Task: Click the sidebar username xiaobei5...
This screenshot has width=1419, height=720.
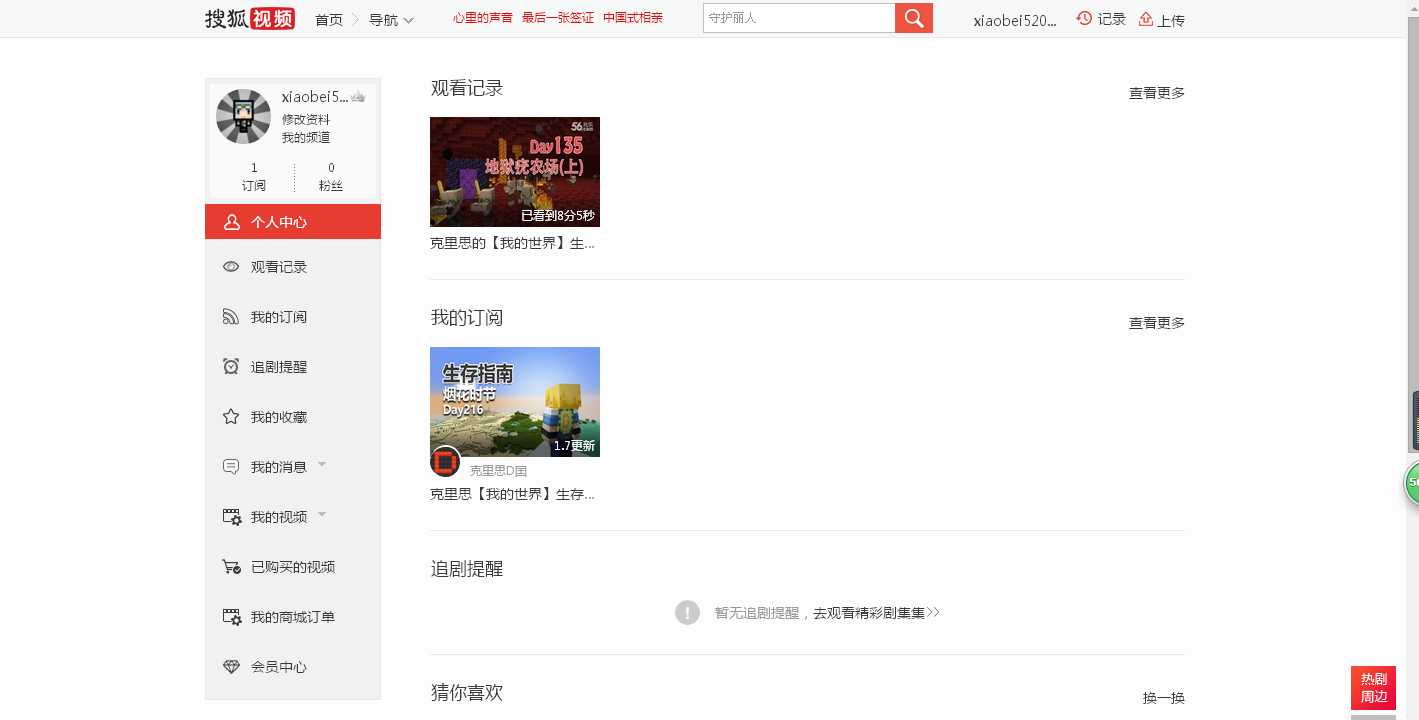Action: click(315, 97)
